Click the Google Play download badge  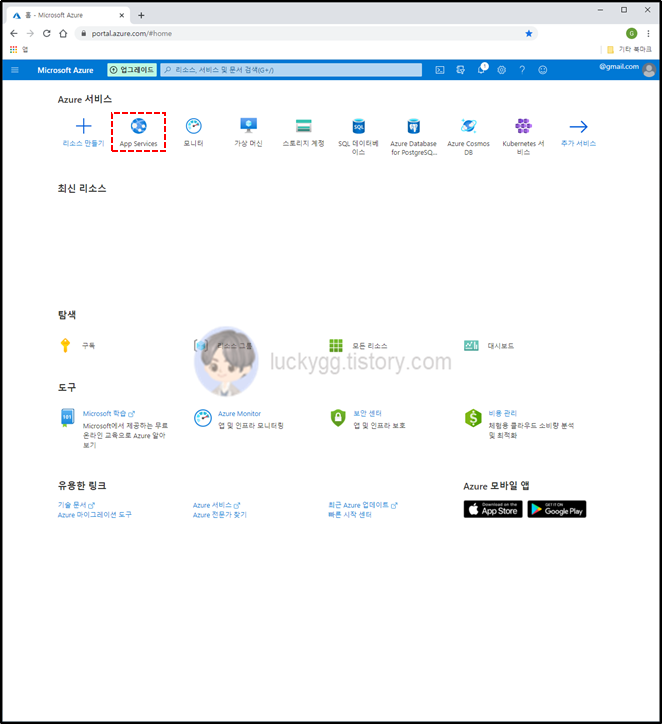pyautogui.click(x=557, y=509)
